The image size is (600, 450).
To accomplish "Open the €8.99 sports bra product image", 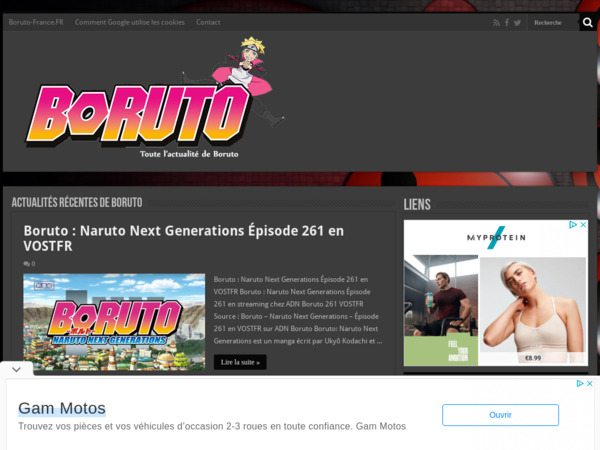I will [x=533, y=310].
